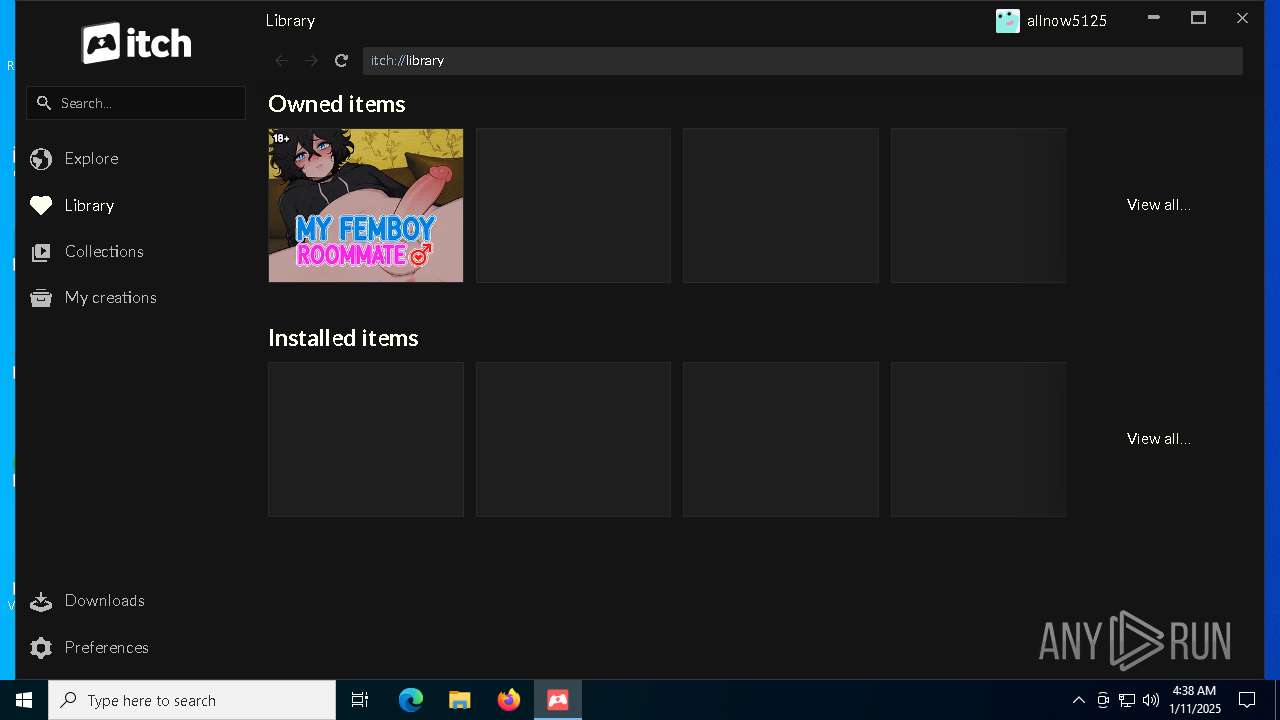Maximize the itch window
Viewport: 1280px width, 720px height.
tap(1198, 18)
